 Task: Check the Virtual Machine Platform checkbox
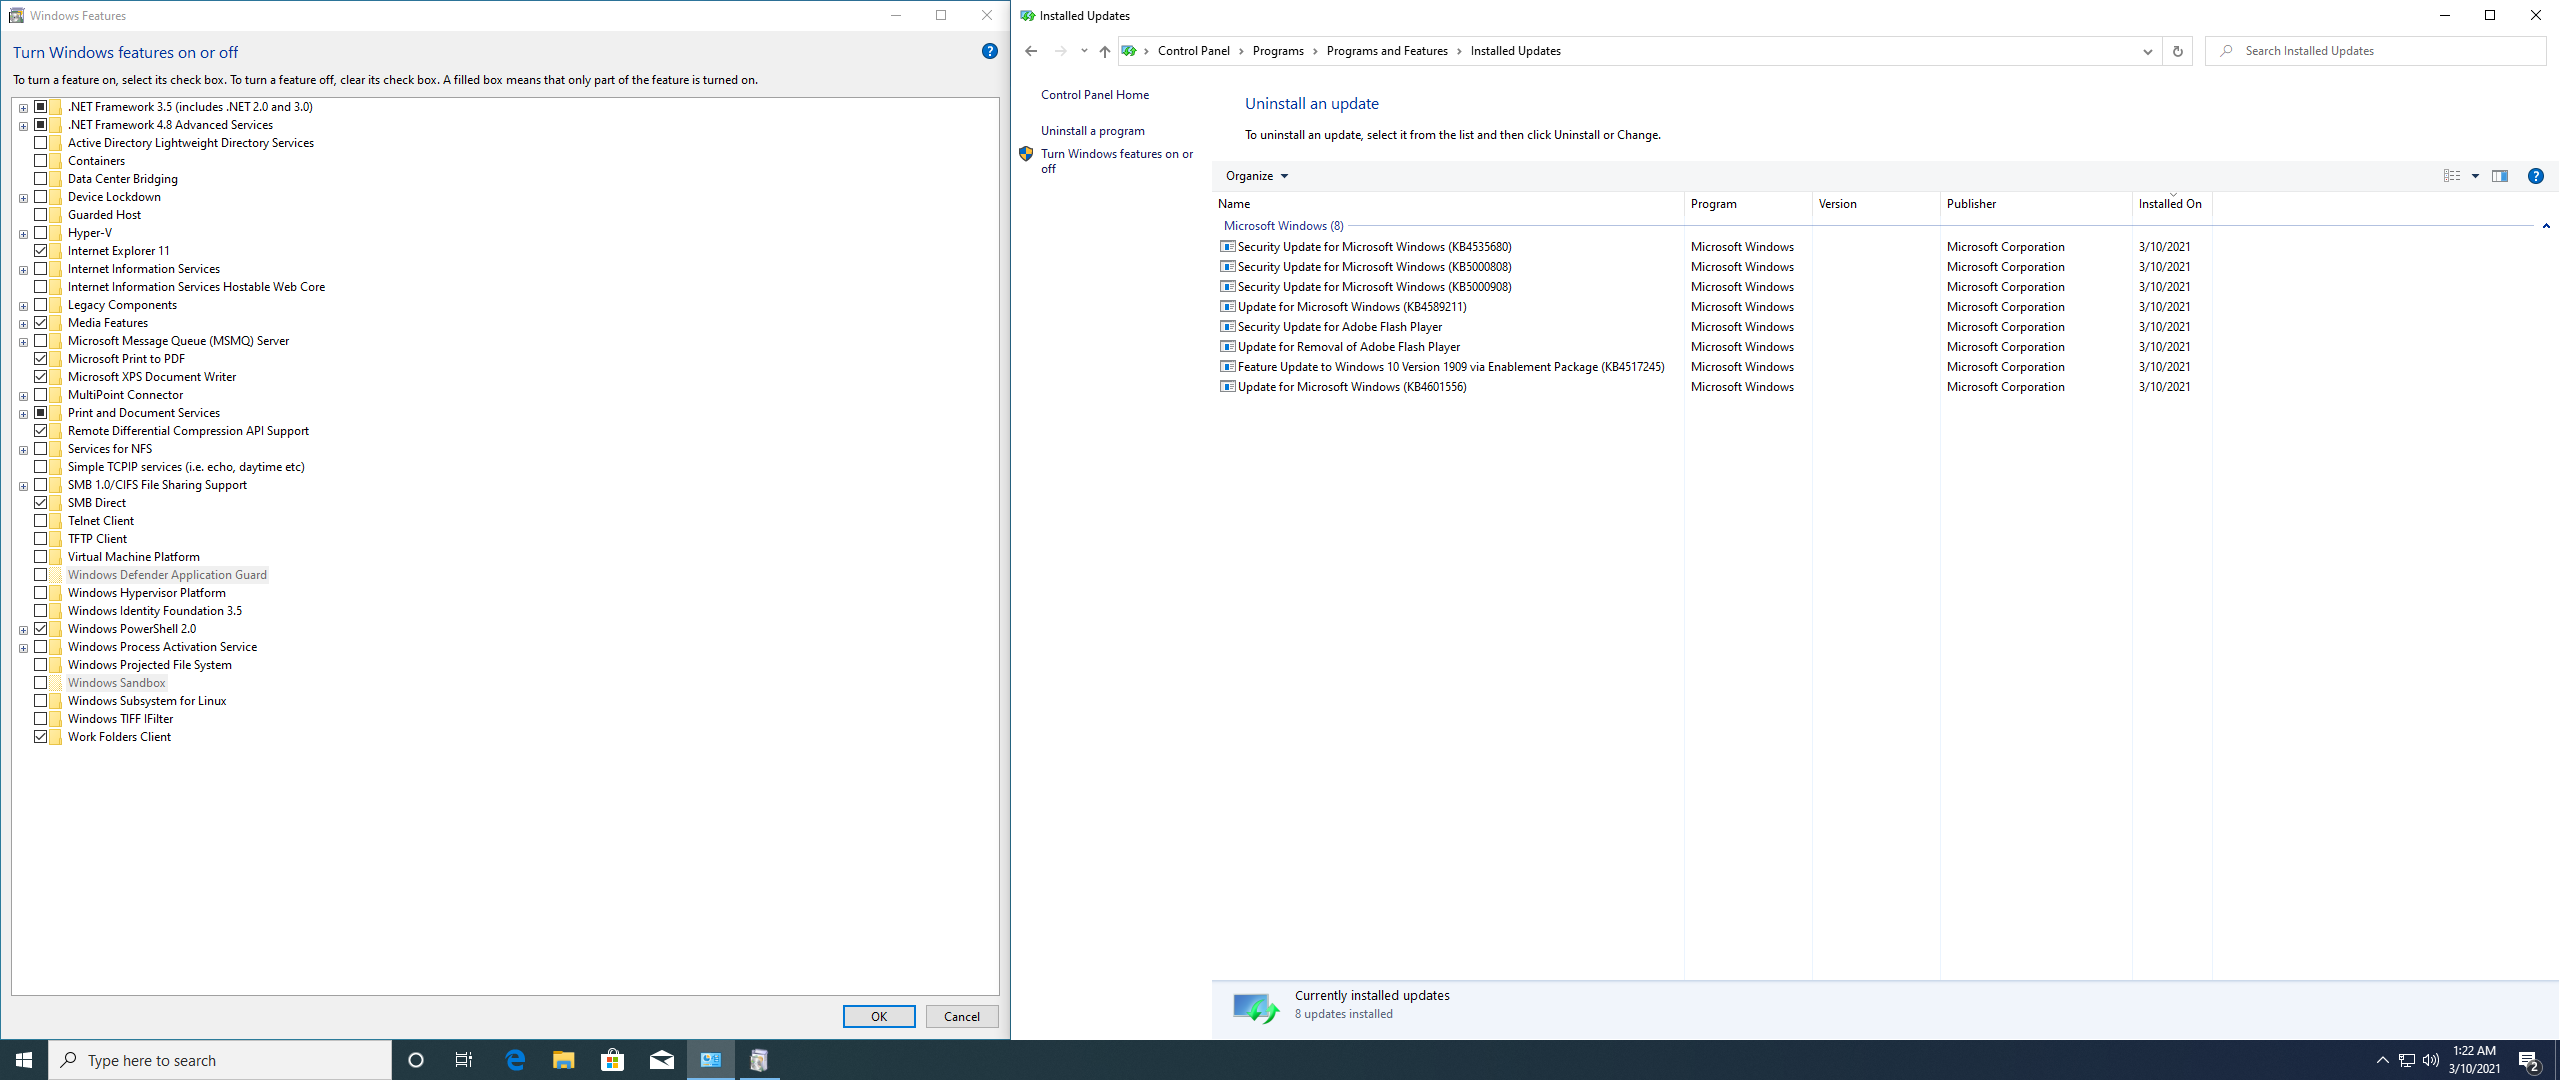[x=41, y=557]
